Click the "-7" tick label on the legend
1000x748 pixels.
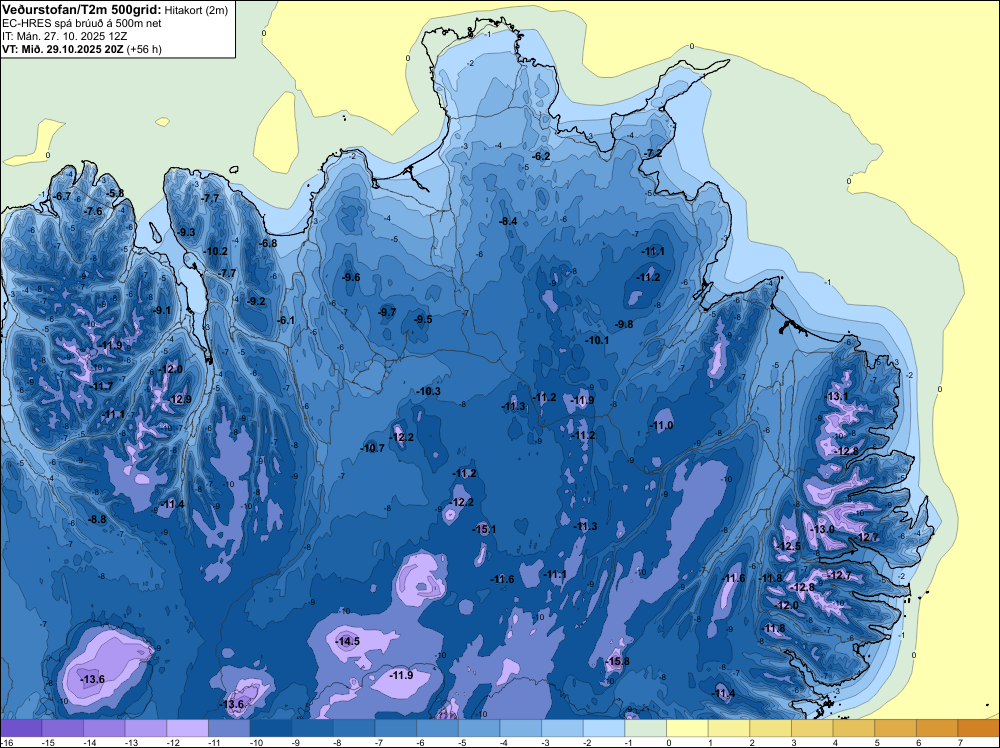(379, 743)
